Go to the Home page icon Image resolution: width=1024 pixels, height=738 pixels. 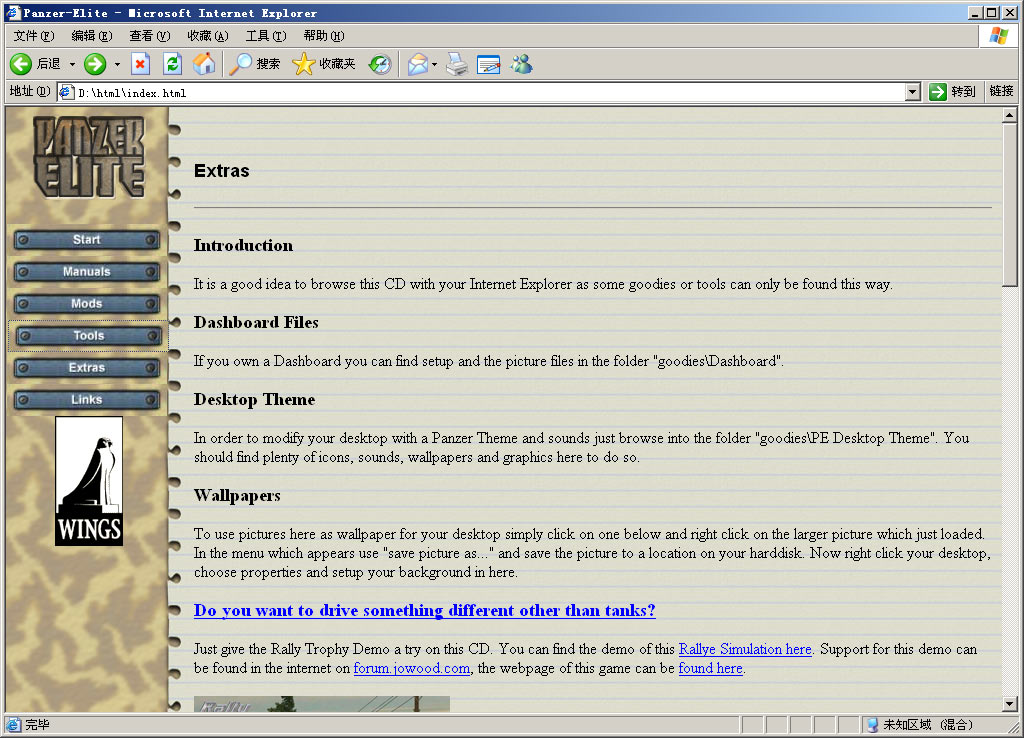[204, 64]
